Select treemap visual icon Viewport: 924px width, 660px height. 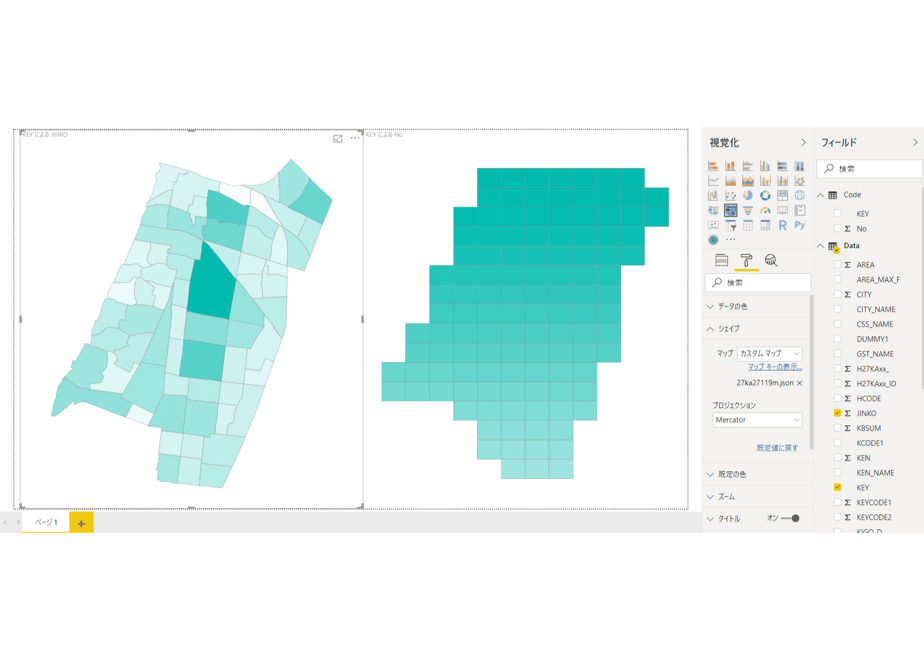point(783,196)
